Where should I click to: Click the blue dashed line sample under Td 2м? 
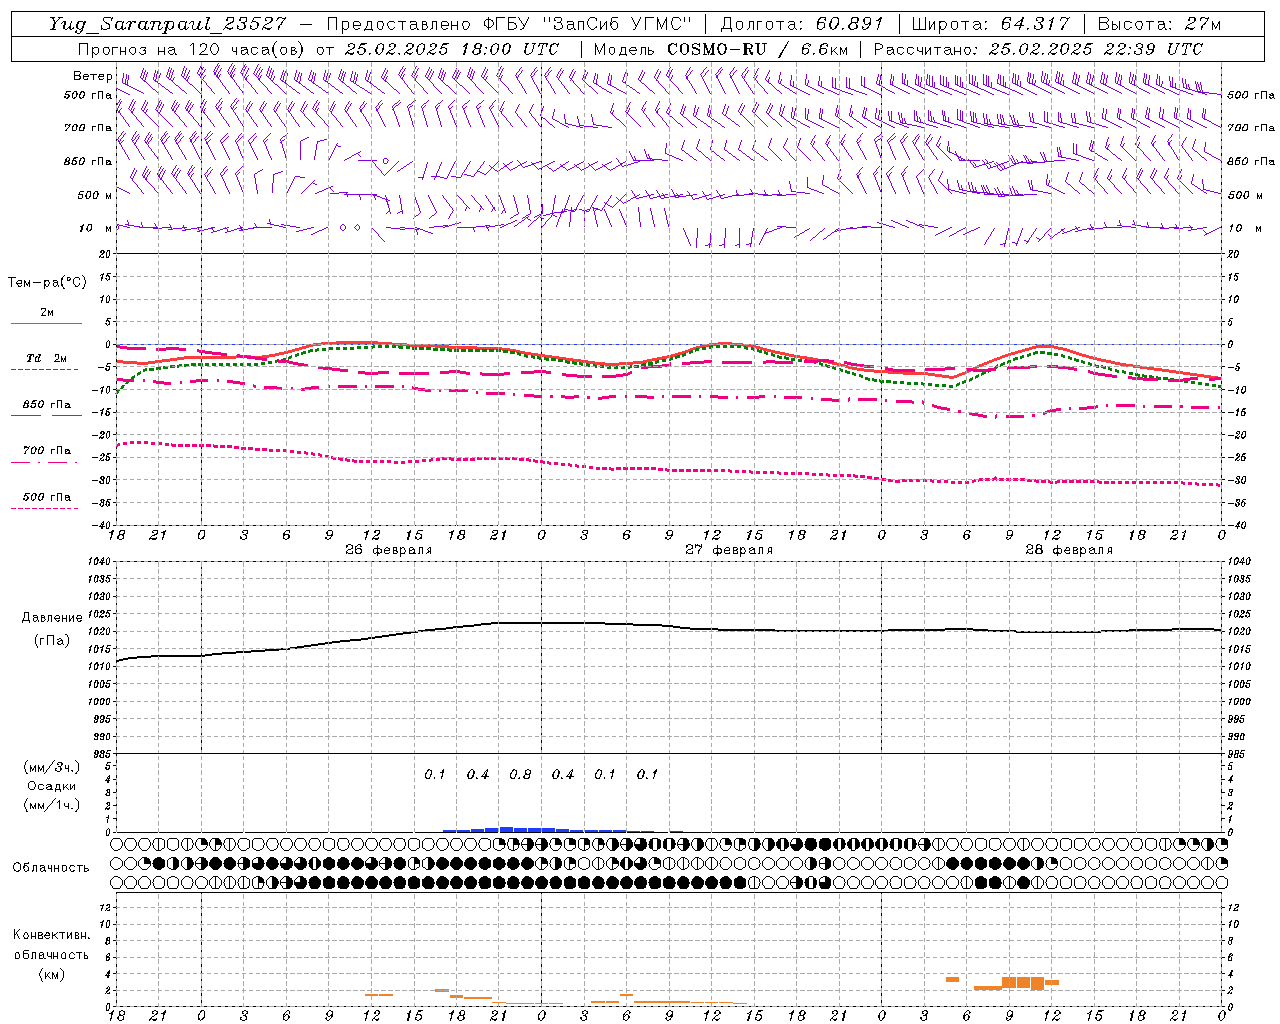click(45, 370)
